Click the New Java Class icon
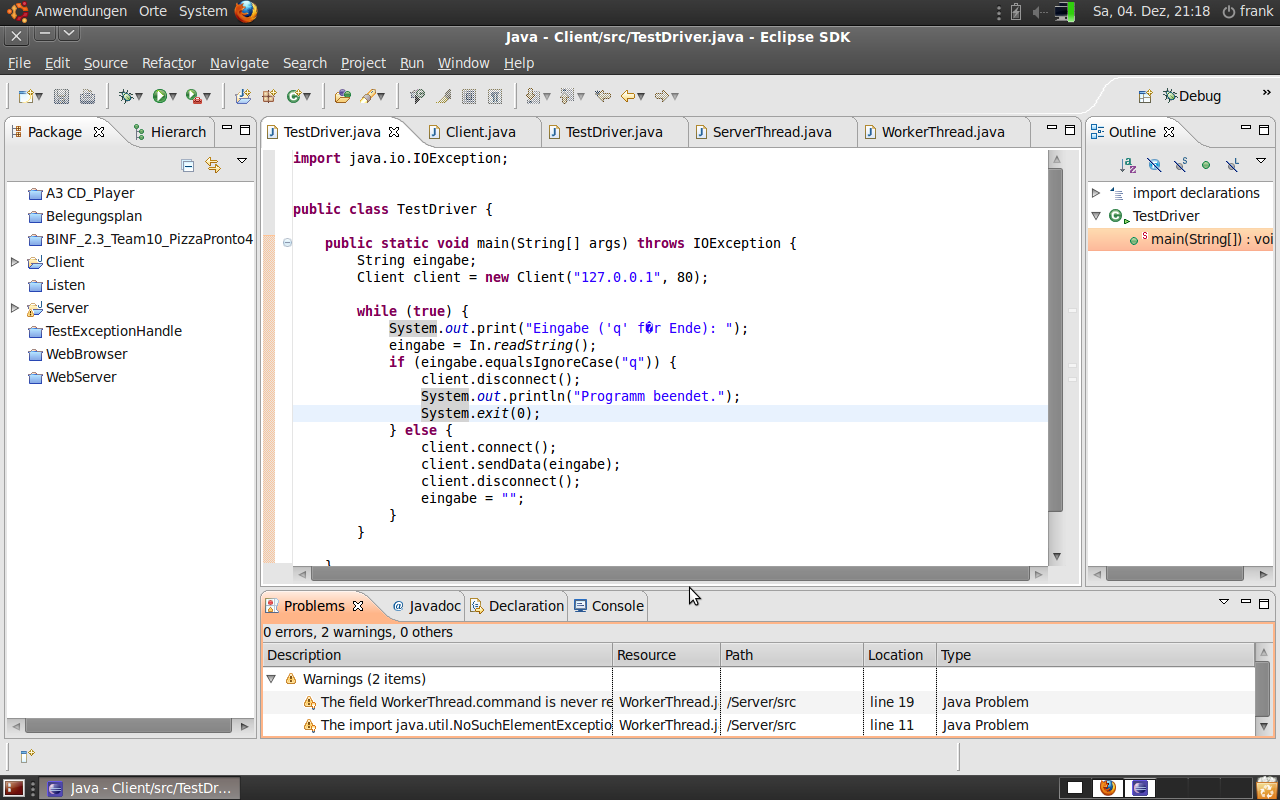The image size is (1280, 800). 294,96
